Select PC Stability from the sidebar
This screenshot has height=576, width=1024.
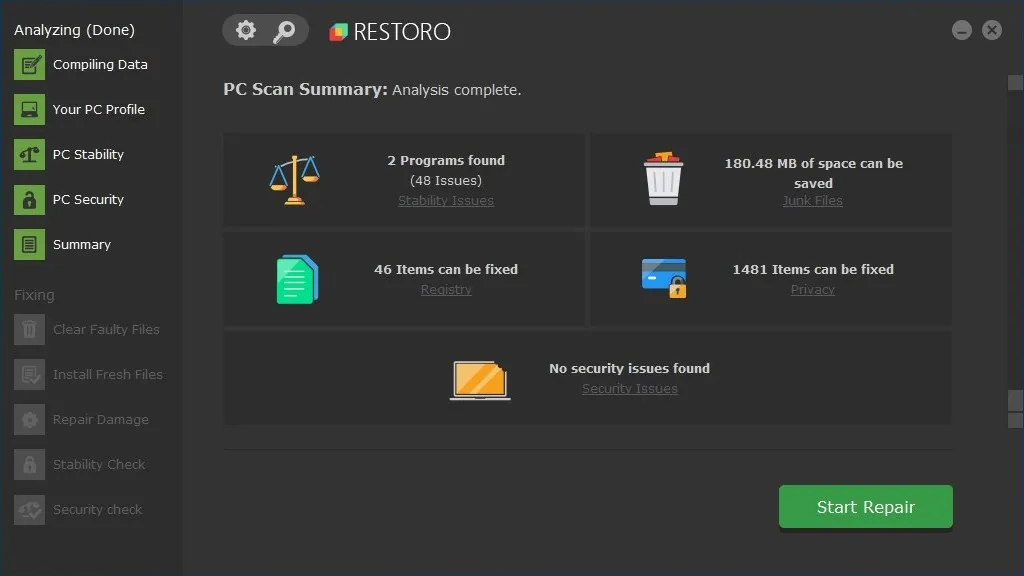[x=89, y=154]
